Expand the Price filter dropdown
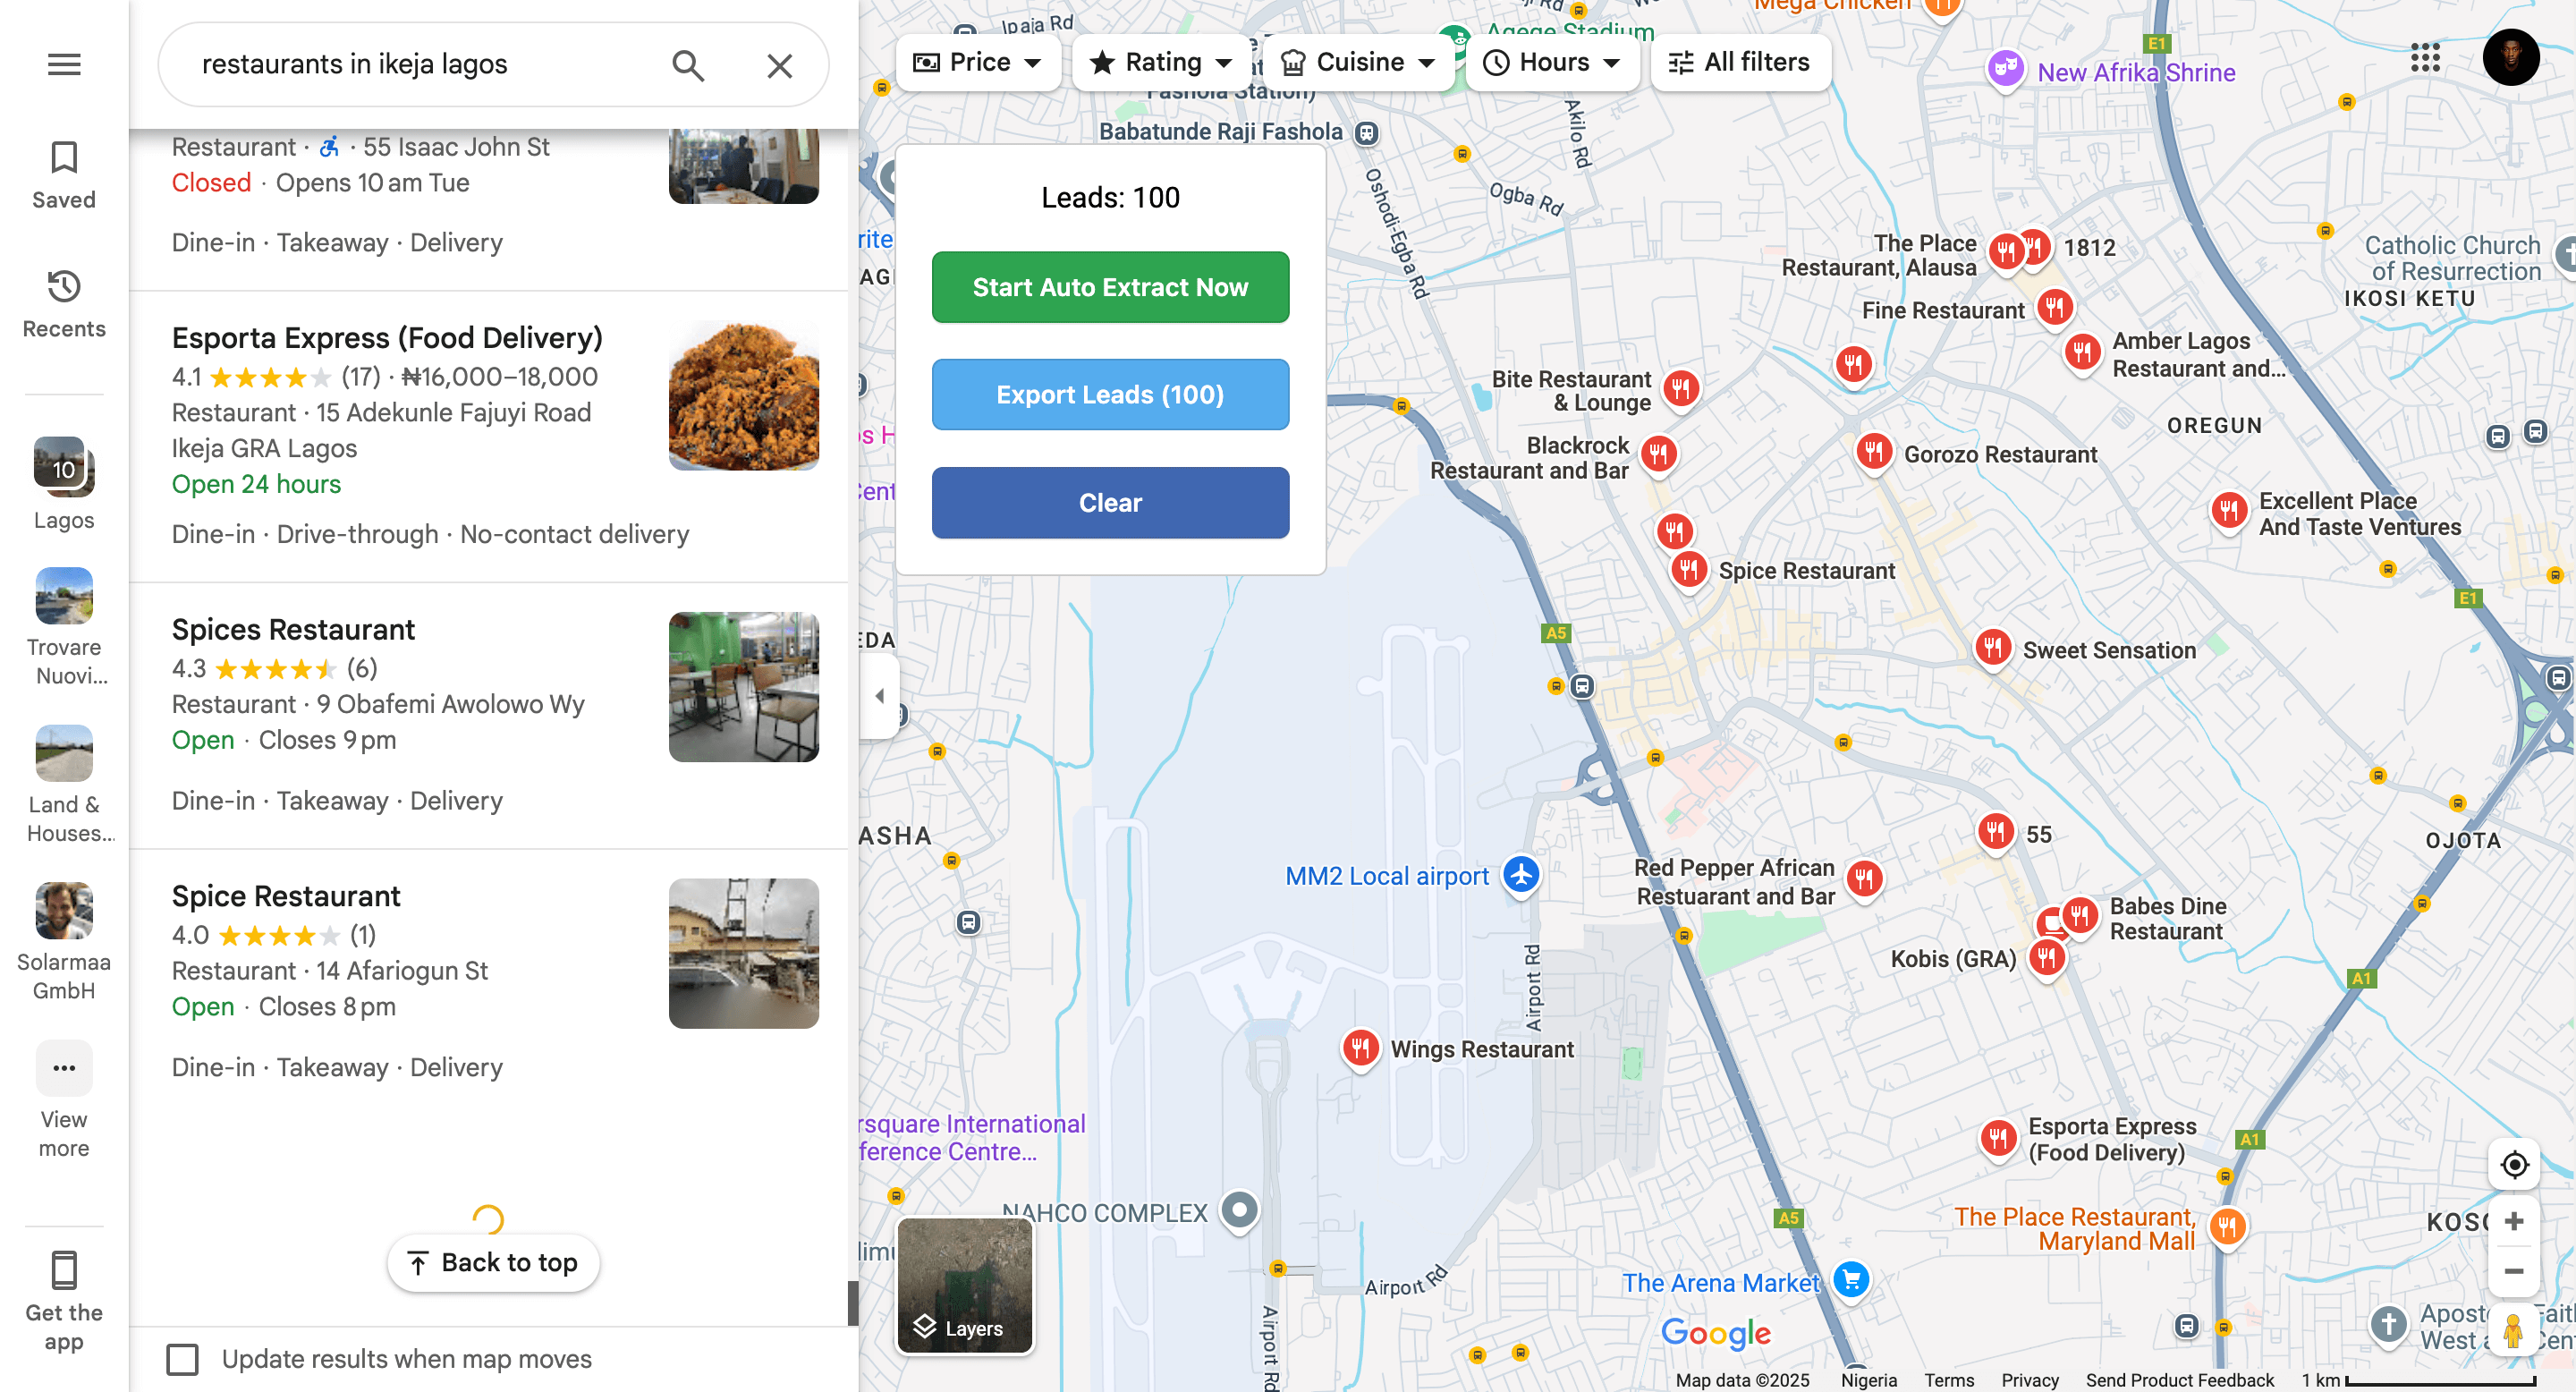Screen dimensions: 2576x1392 tap(977, 63)
